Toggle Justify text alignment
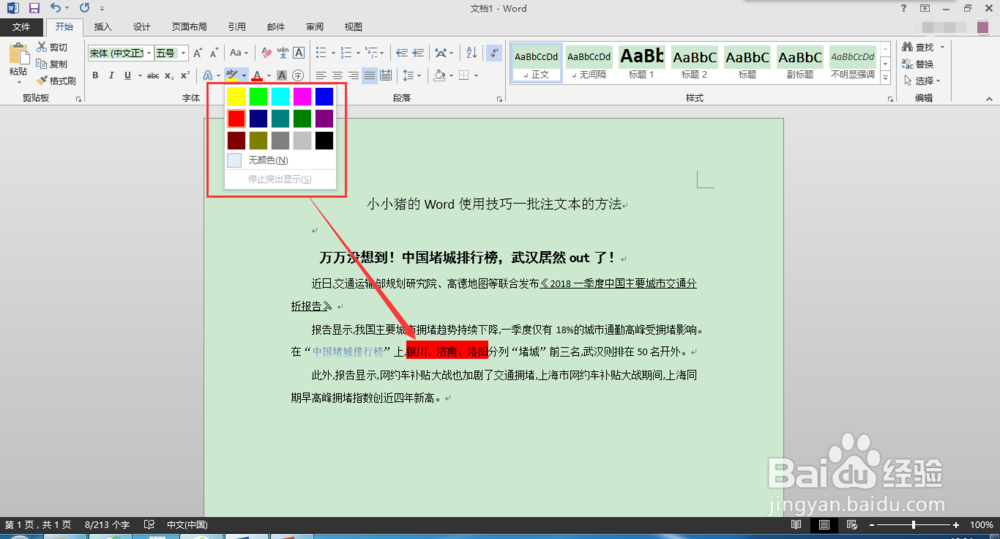Screen dimensions: 1000x539 point(369,75)
